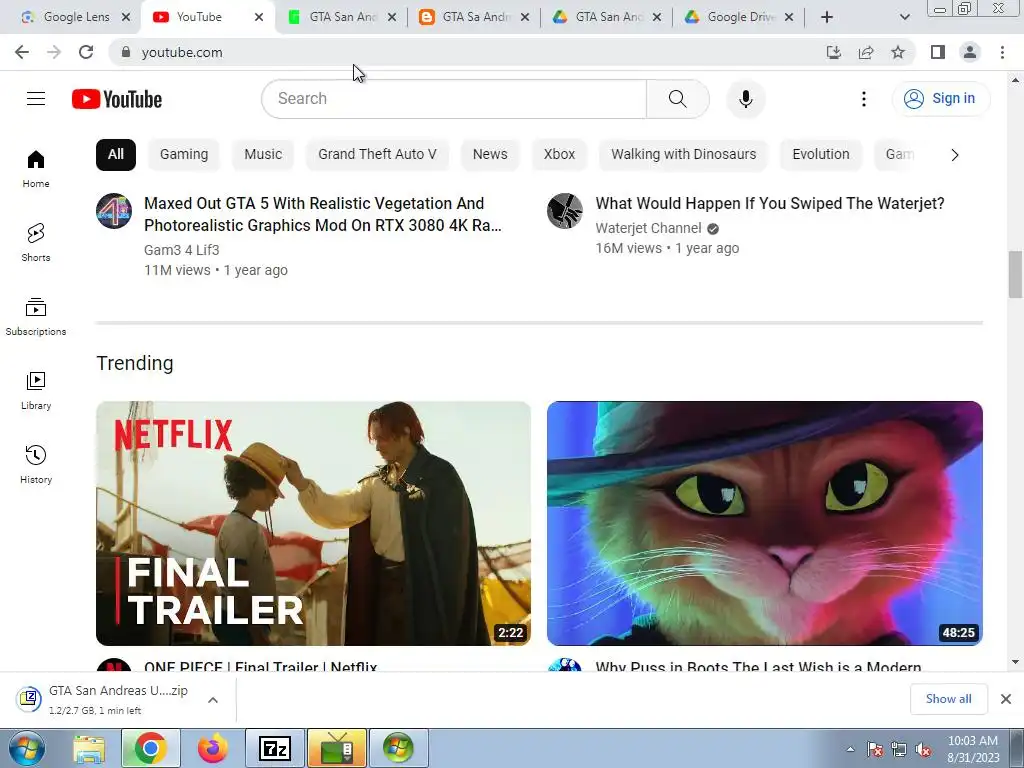
Task: Bookmark this page with the star
Action: pyautogui.click(x=898, y=52)
